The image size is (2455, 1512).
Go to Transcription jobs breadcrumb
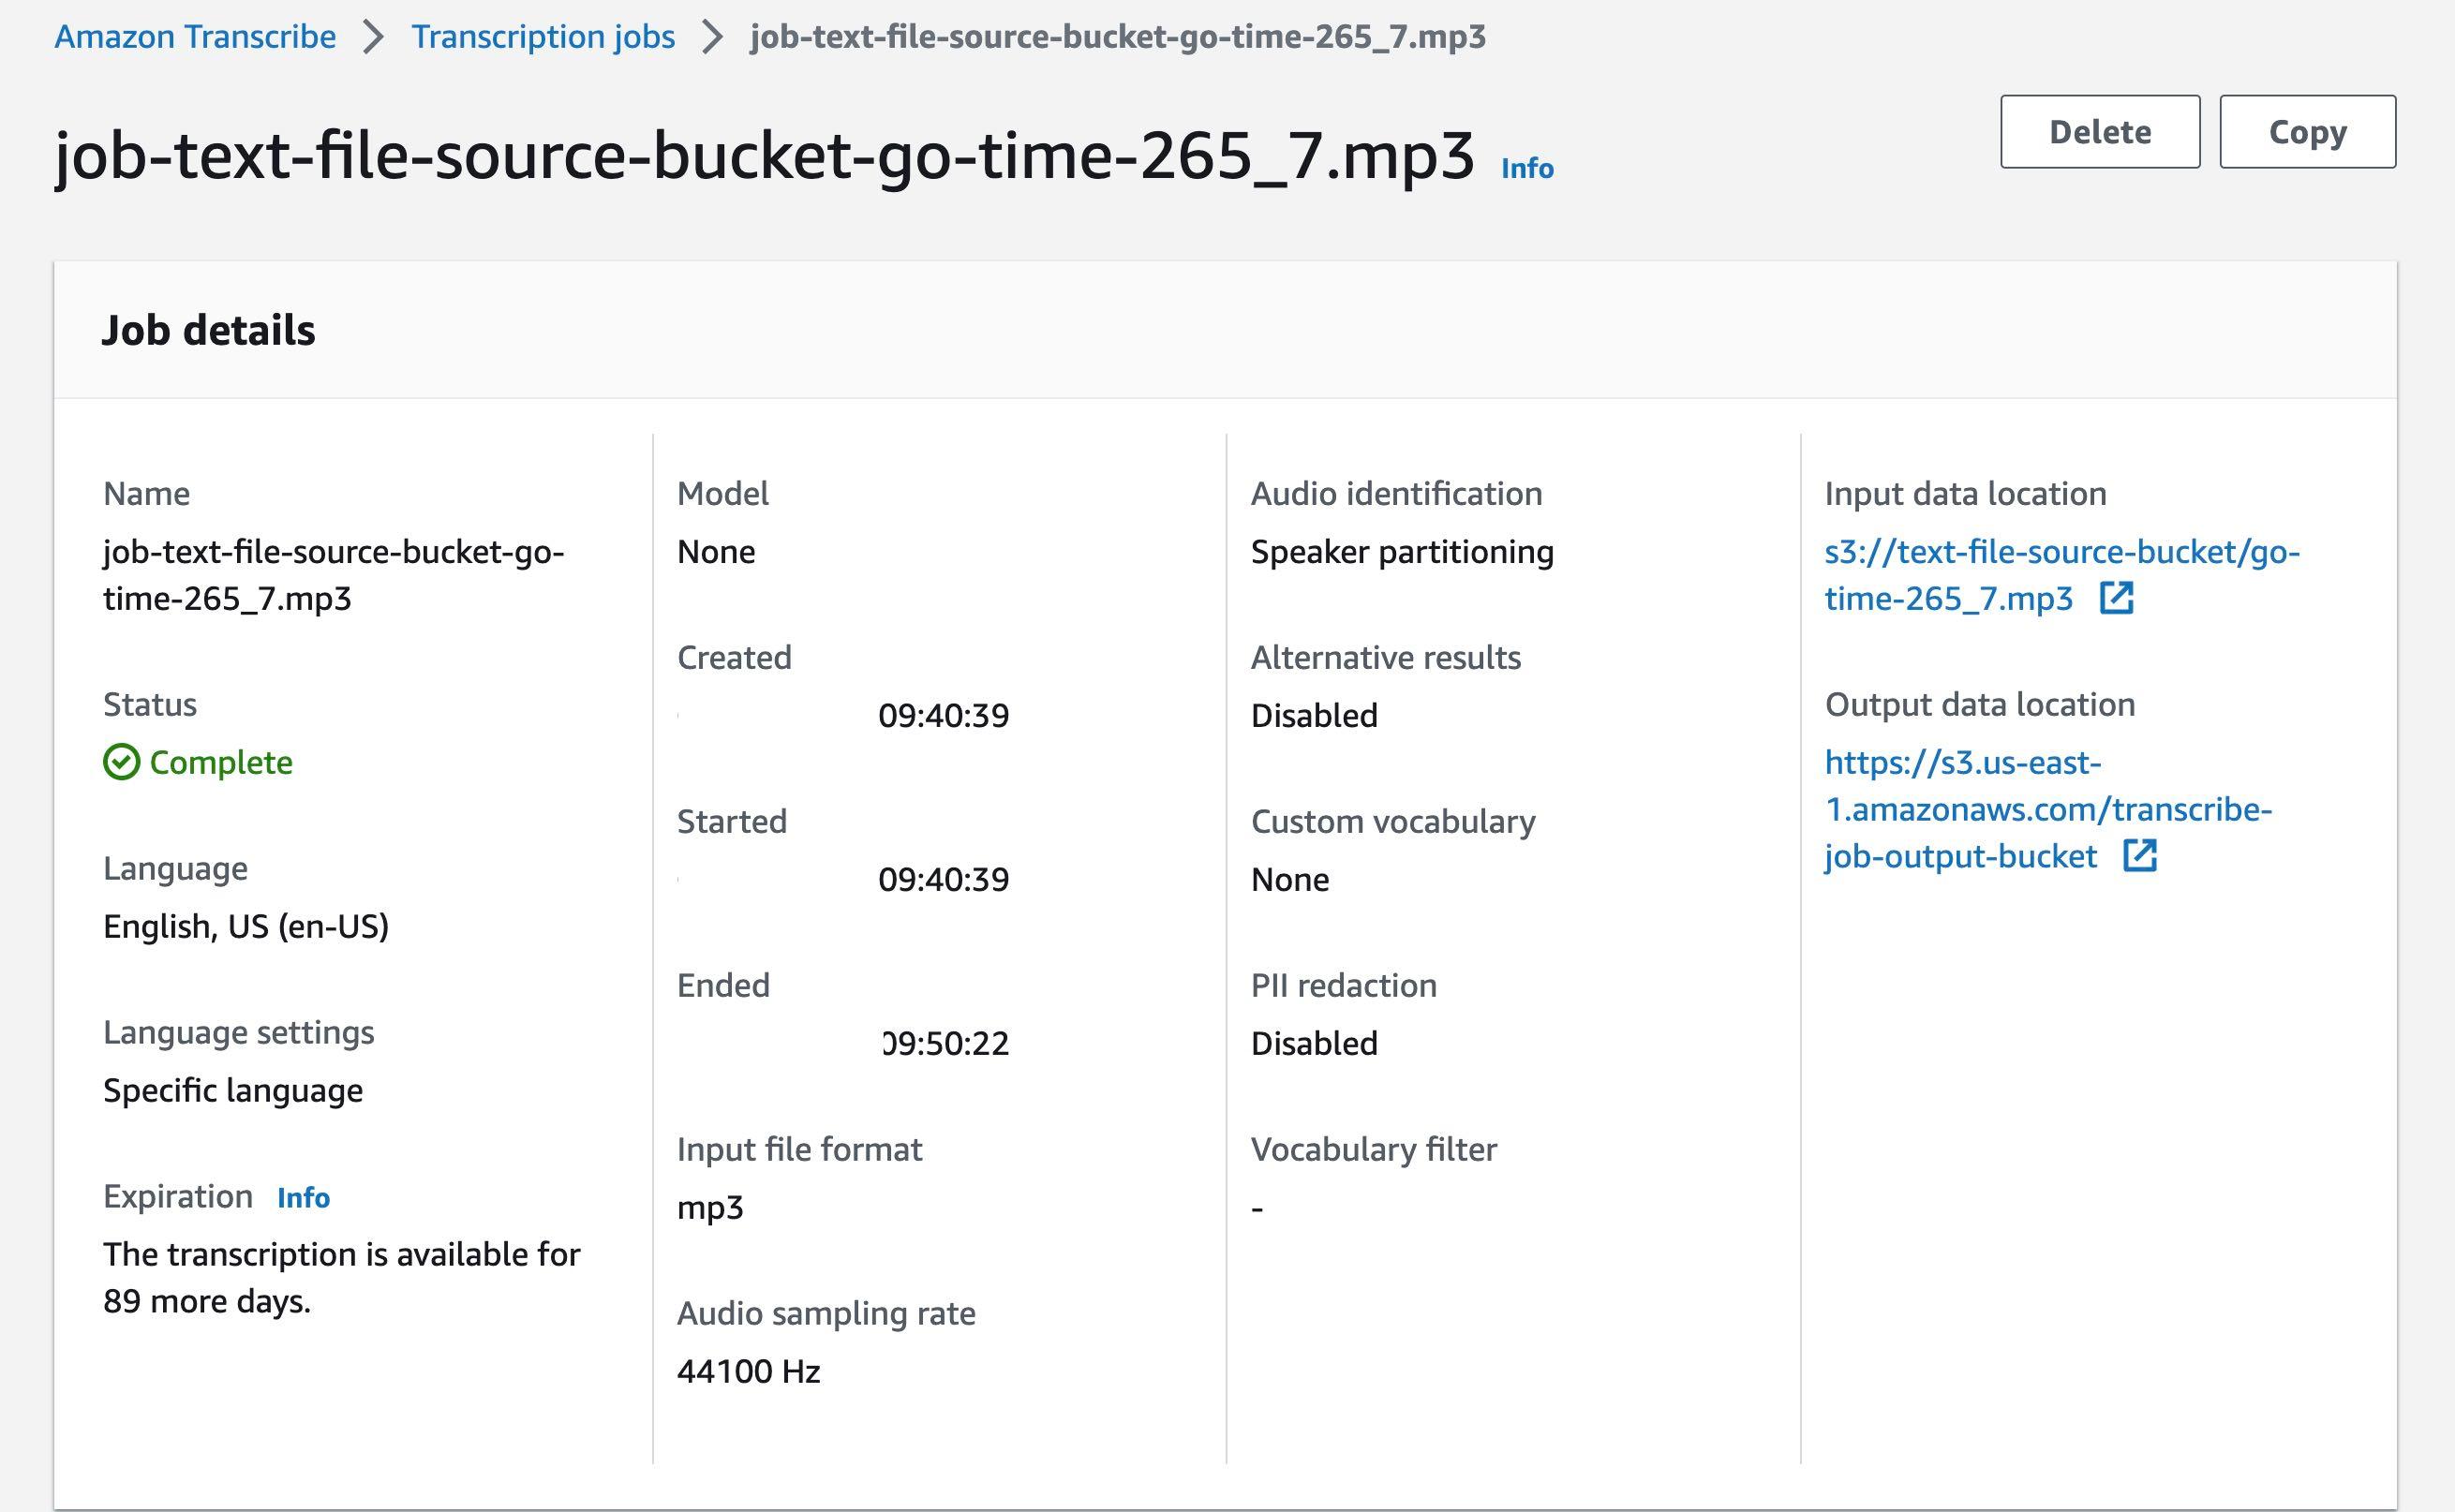point(543,37)
